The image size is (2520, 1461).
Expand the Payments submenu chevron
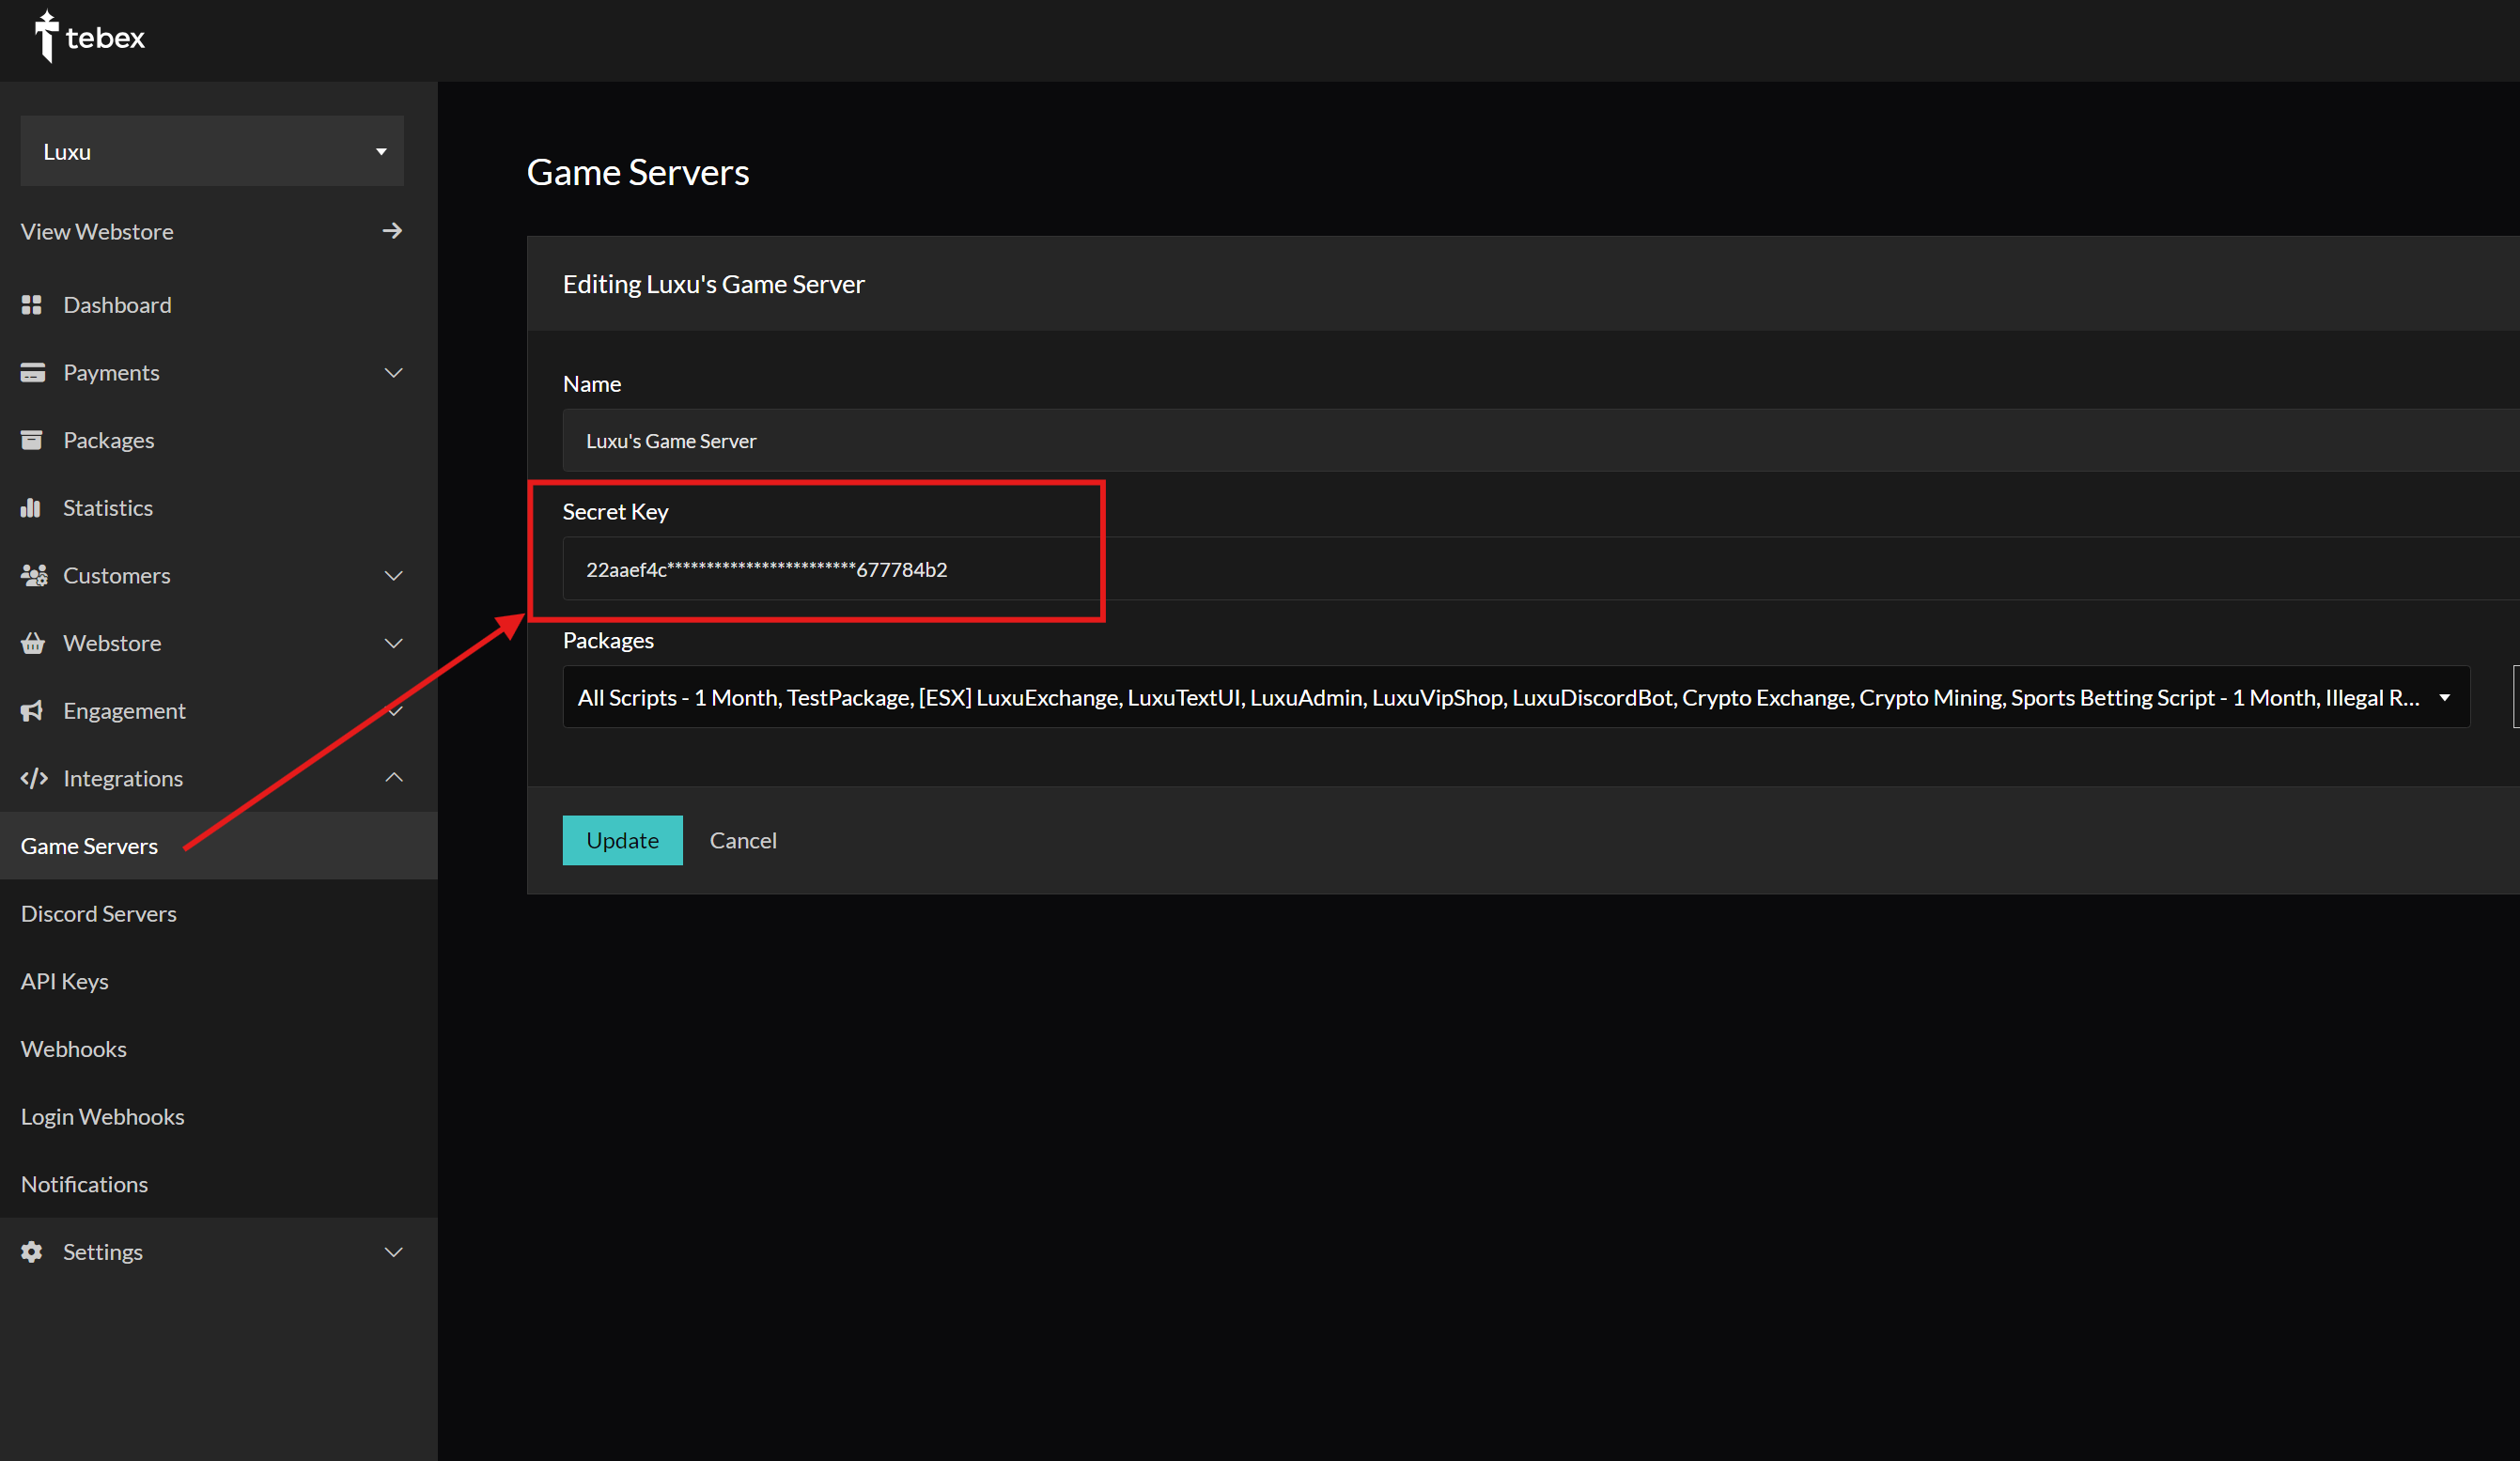394,373
